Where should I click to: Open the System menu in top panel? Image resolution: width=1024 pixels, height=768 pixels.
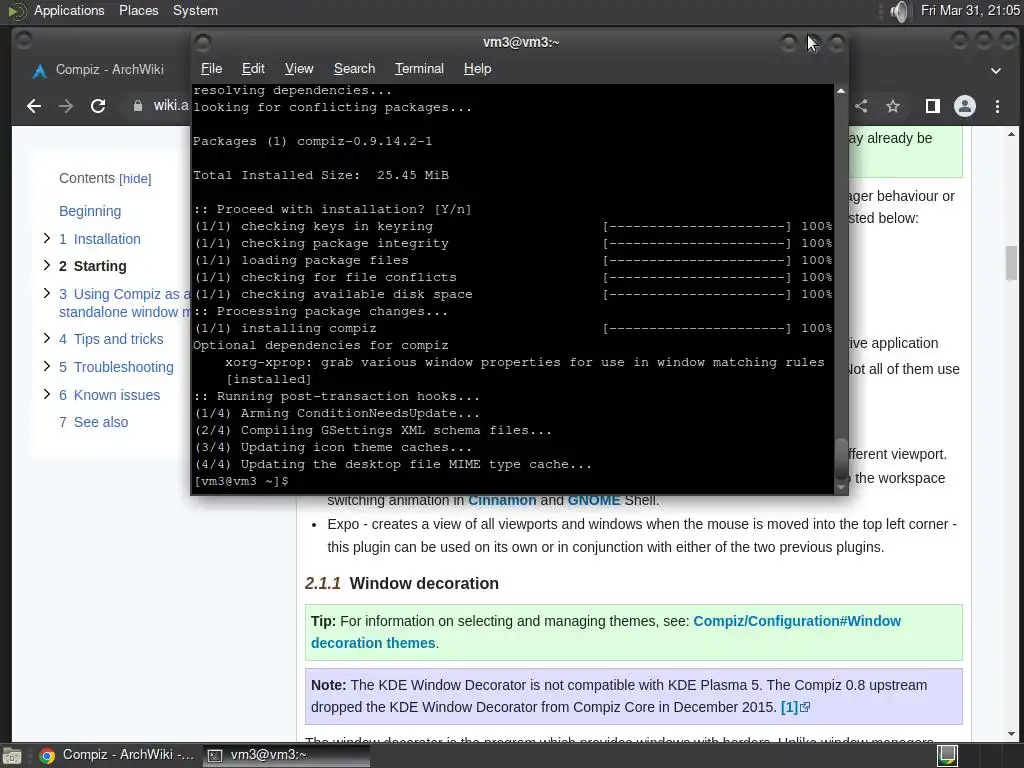click(x=195, y=10)
